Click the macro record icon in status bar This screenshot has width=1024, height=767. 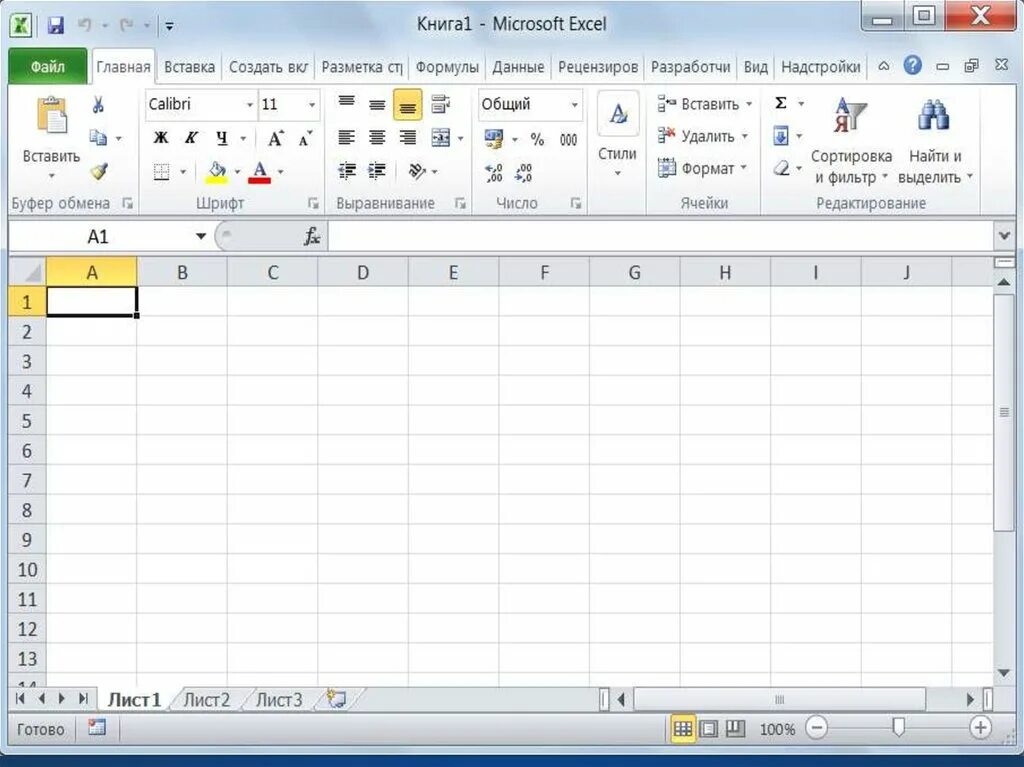click(x=97, y=727)
